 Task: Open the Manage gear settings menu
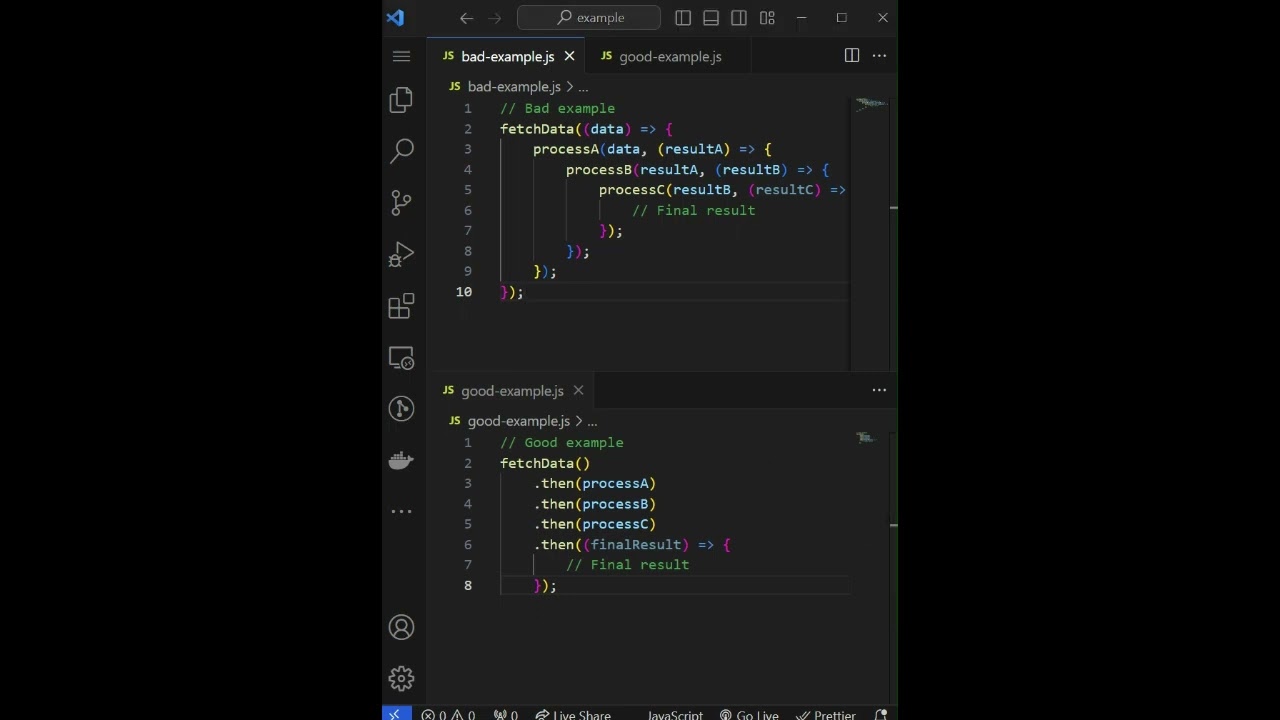[401, 679]
